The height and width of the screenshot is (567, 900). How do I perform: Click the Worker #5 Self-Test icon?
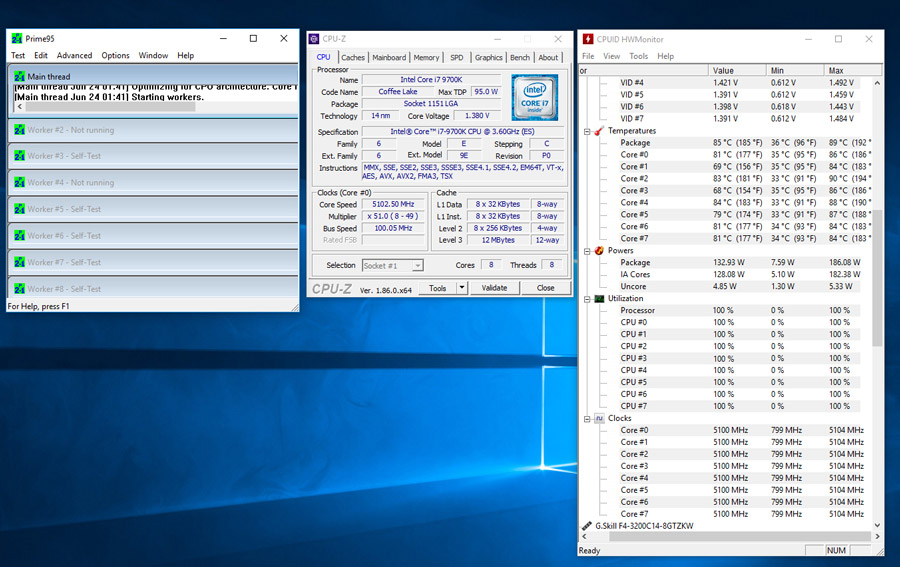pyautogui.click(x=20, y=209)
